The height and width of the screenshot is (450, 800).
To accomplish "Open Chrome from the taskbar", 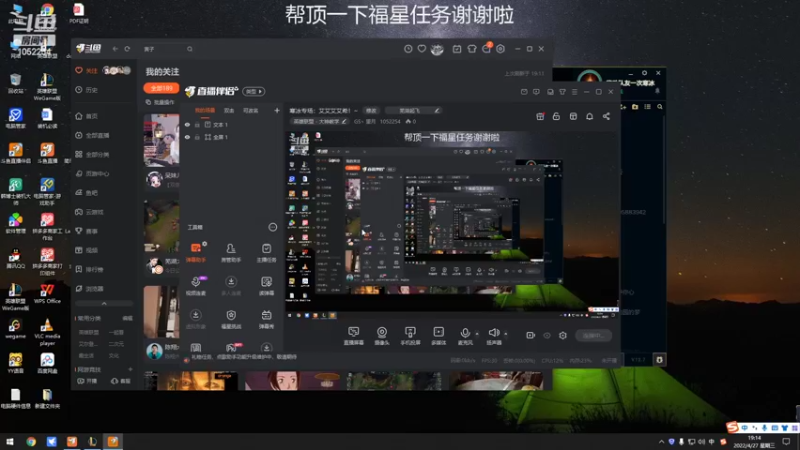I will click(x=31, y=441).
